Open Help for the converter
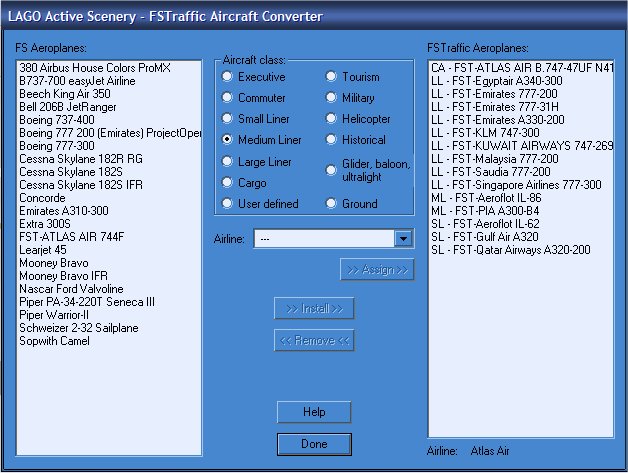Screen dimensions: 628x473 (x=314, y=412)
